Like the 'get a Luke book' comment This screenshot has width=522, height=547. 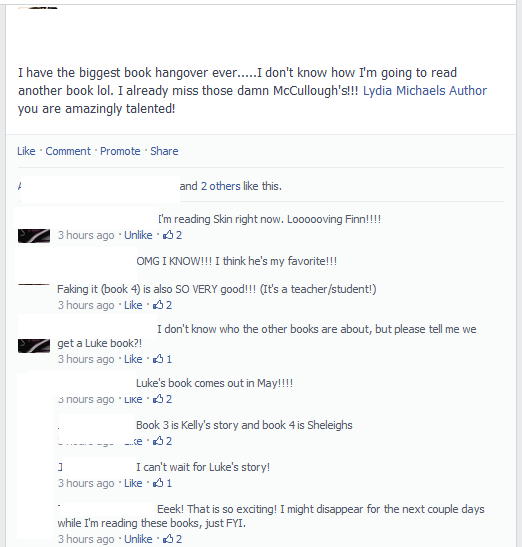coord(133,359)
